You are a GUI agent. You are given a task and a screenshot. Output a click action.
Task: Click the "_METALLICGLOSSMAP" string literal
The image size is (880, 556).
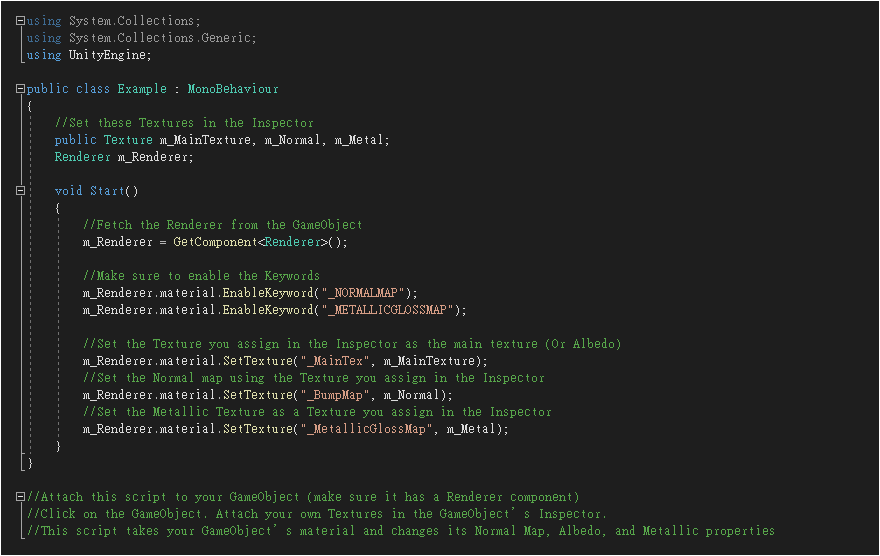pyautogui.click(x=389, y=310)
